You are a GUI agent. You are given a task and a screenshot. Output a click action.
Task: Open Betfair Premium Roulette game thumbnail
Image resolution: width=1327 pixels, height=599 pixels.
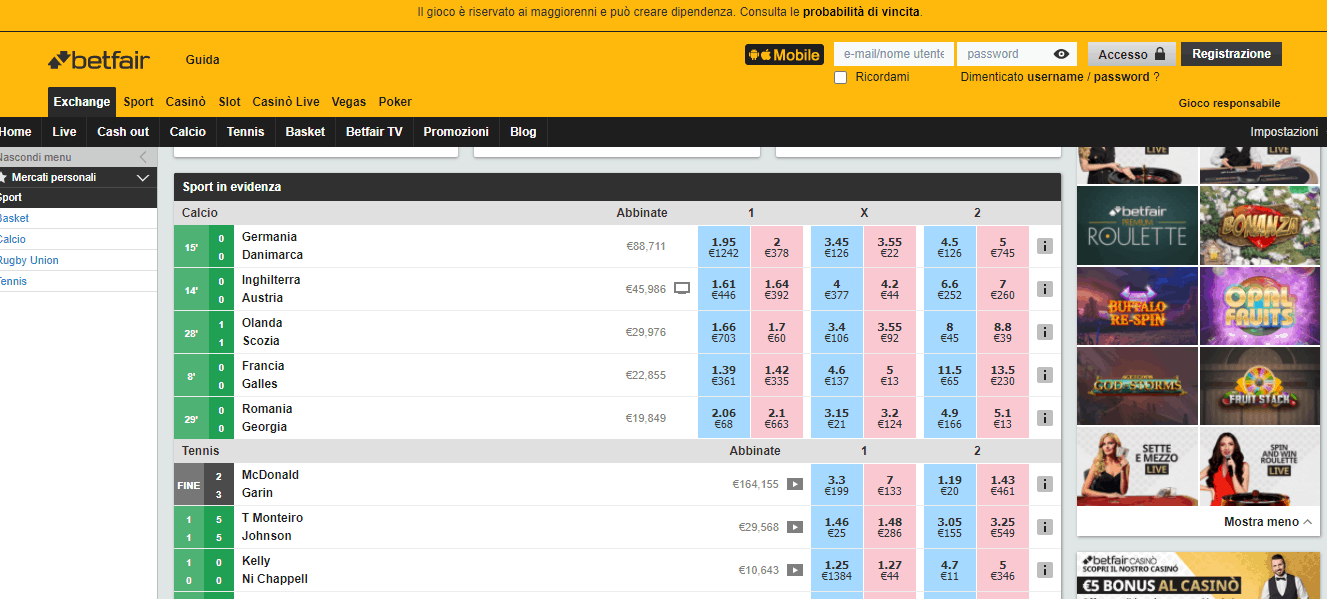click(1137, 225)
